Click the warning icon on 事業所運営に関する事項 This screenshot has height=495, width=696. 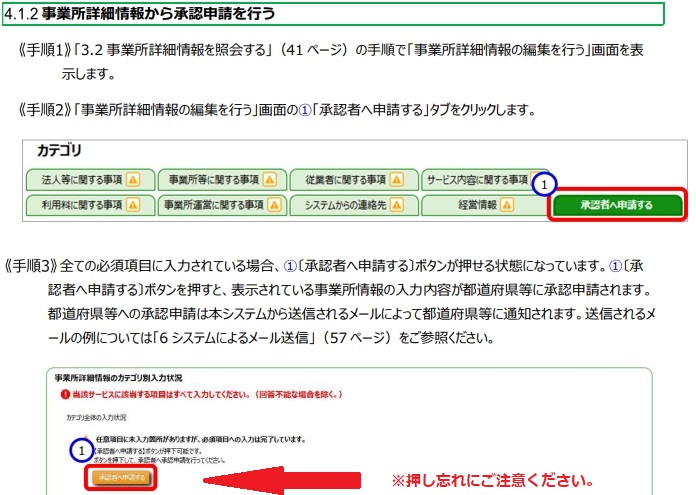pos(274,205)
